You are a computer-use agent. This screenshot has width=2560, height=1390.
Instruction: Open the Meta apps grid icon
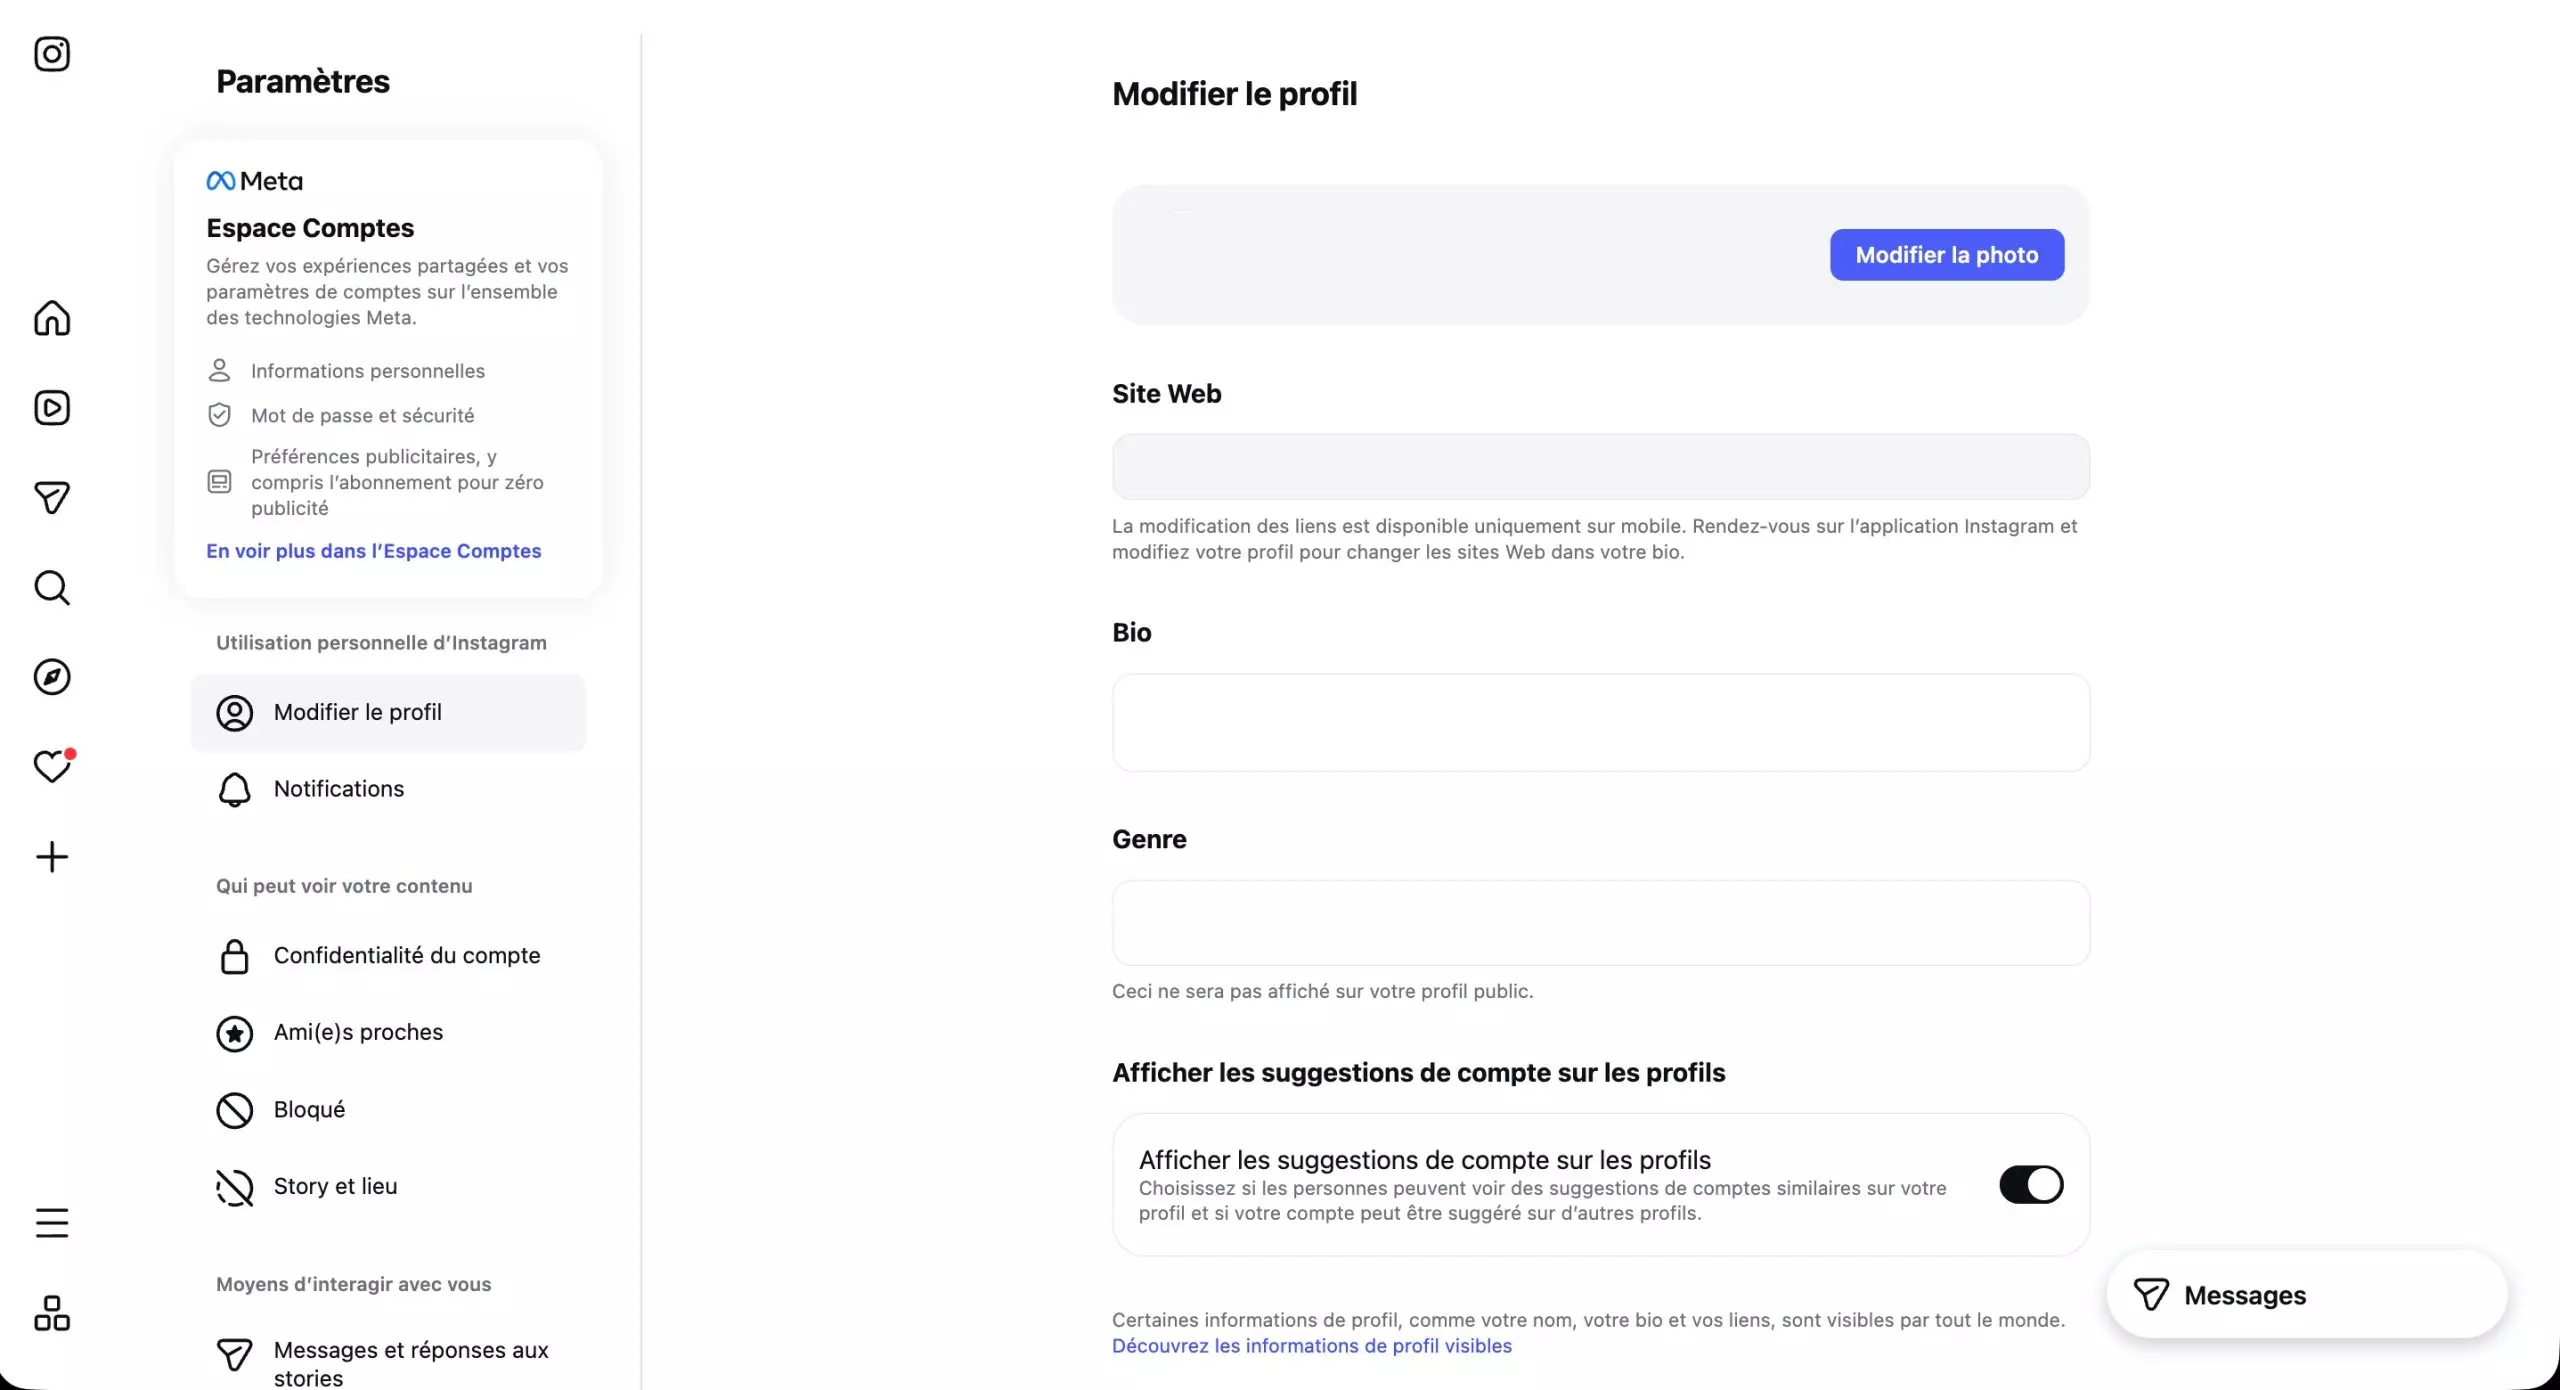click(52, 1313)
